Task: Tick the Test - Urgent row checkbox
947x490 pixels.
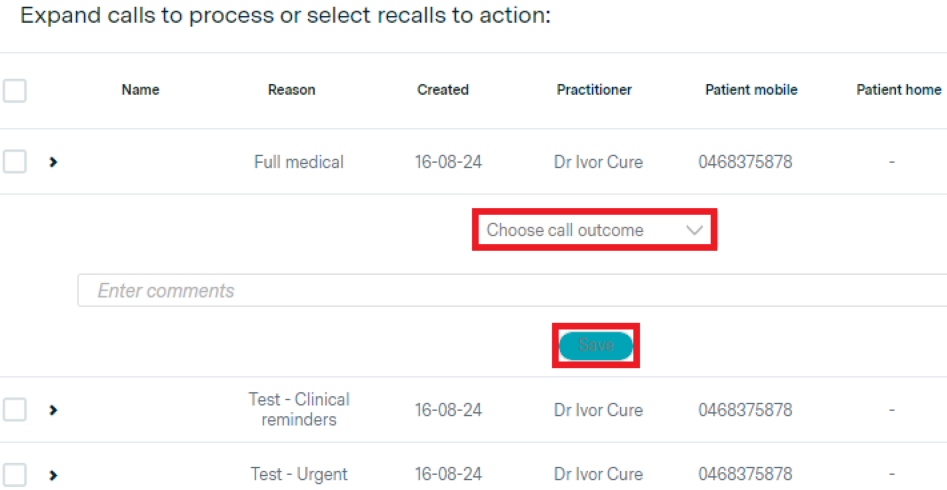Action: pyautogui.click(x=14, y=473)
